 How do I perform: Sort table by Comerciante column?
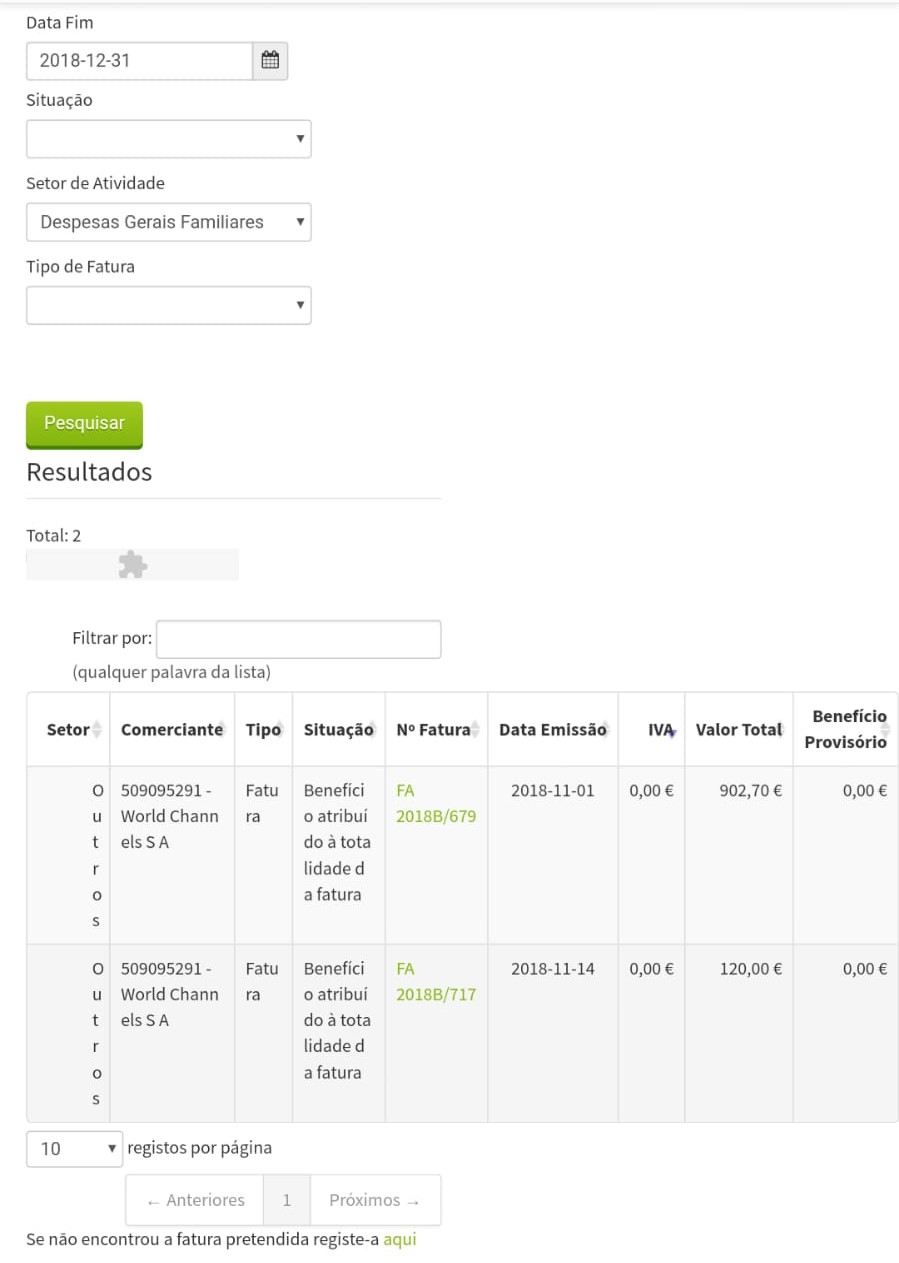[x=171, y=730]
